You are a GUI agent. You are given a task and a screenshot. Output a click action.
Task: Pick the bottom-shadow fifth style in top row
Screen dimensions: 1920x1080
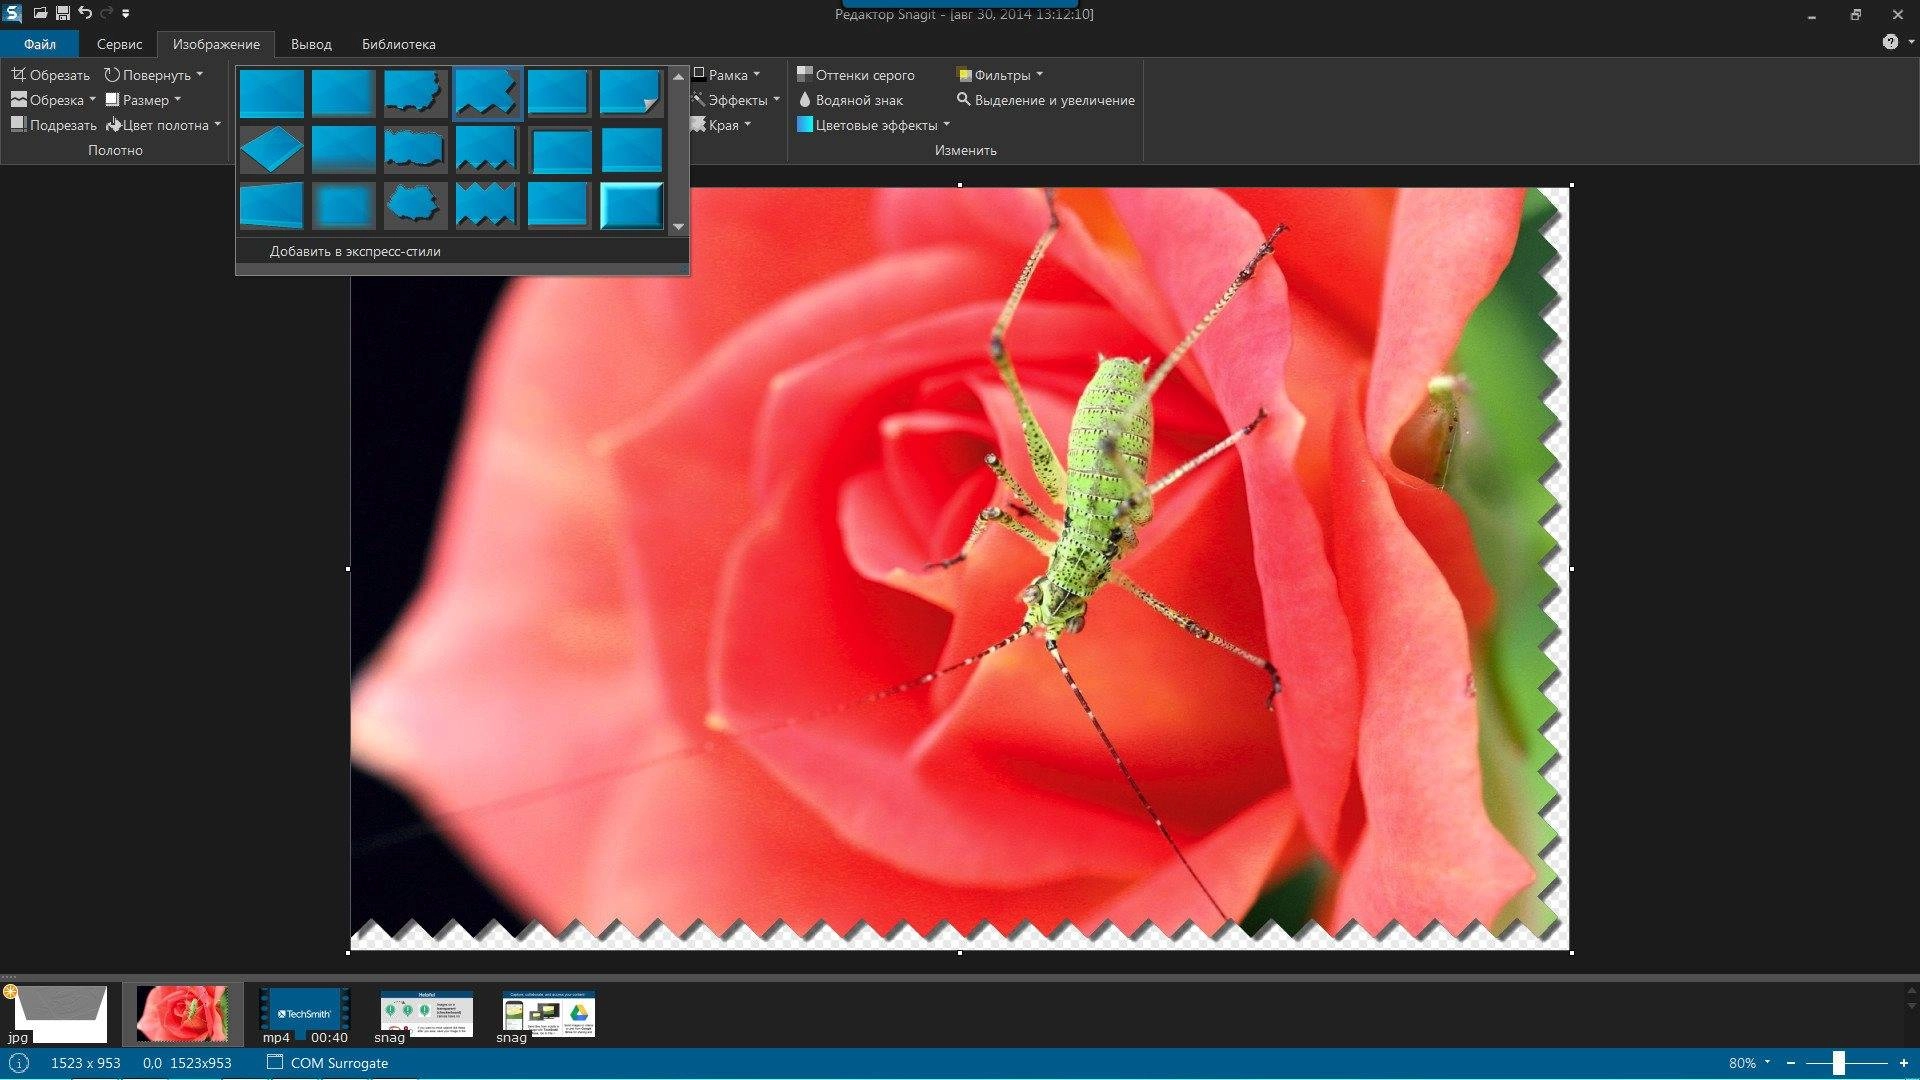pyautogui.click(x=559, y=93)
